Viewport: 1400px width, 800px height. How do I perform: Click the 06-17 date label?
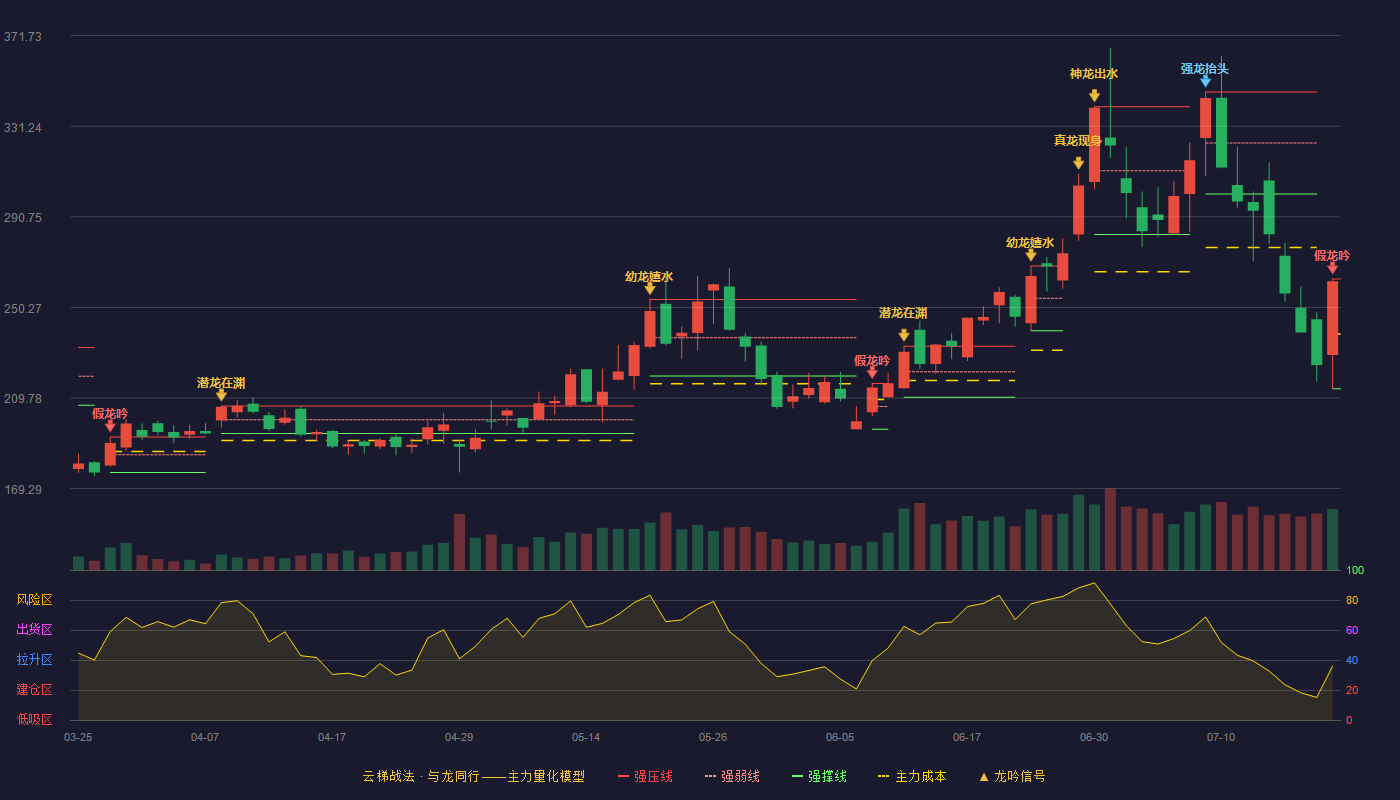[x=967, y=737]
